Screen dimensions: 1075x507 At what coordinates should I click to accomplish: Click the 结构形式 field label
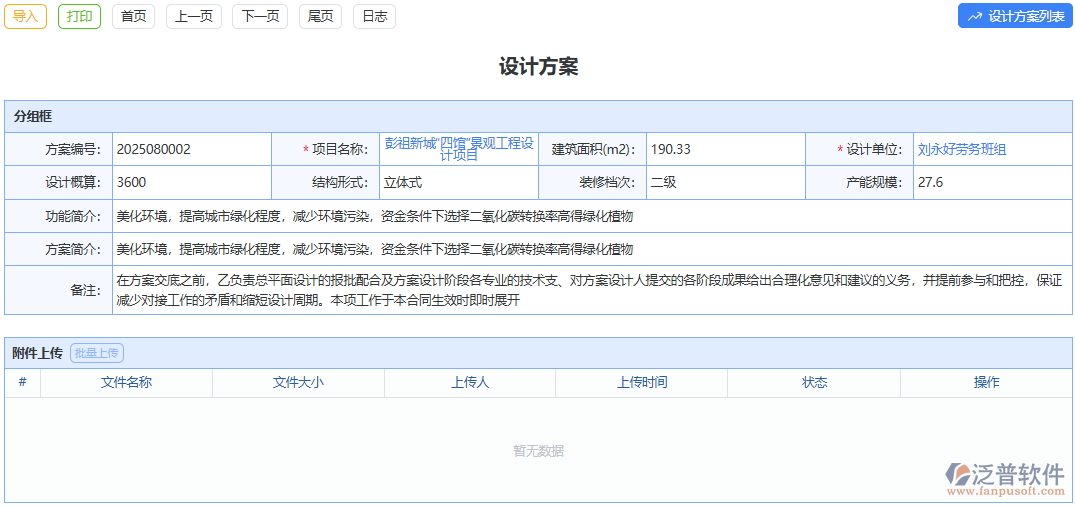[x=340, y=182]
